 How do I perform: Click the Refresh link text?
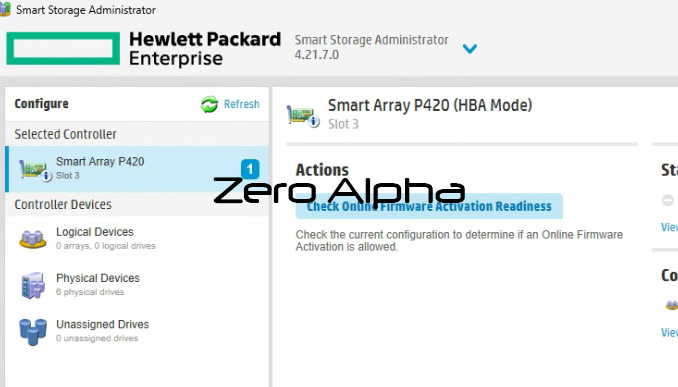(241, 104)
